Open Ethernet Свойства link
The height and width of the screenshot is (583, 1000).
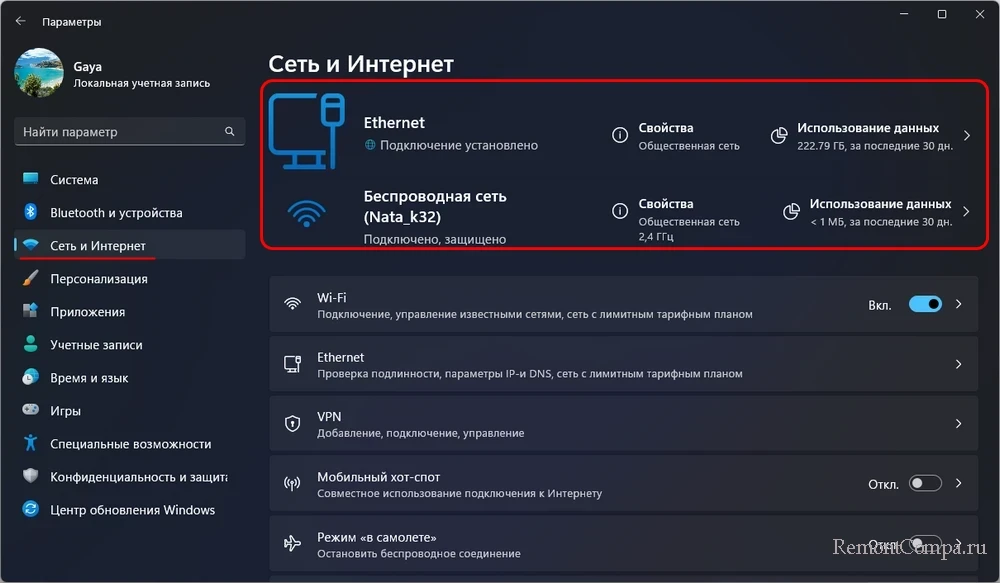pos(666,128)
